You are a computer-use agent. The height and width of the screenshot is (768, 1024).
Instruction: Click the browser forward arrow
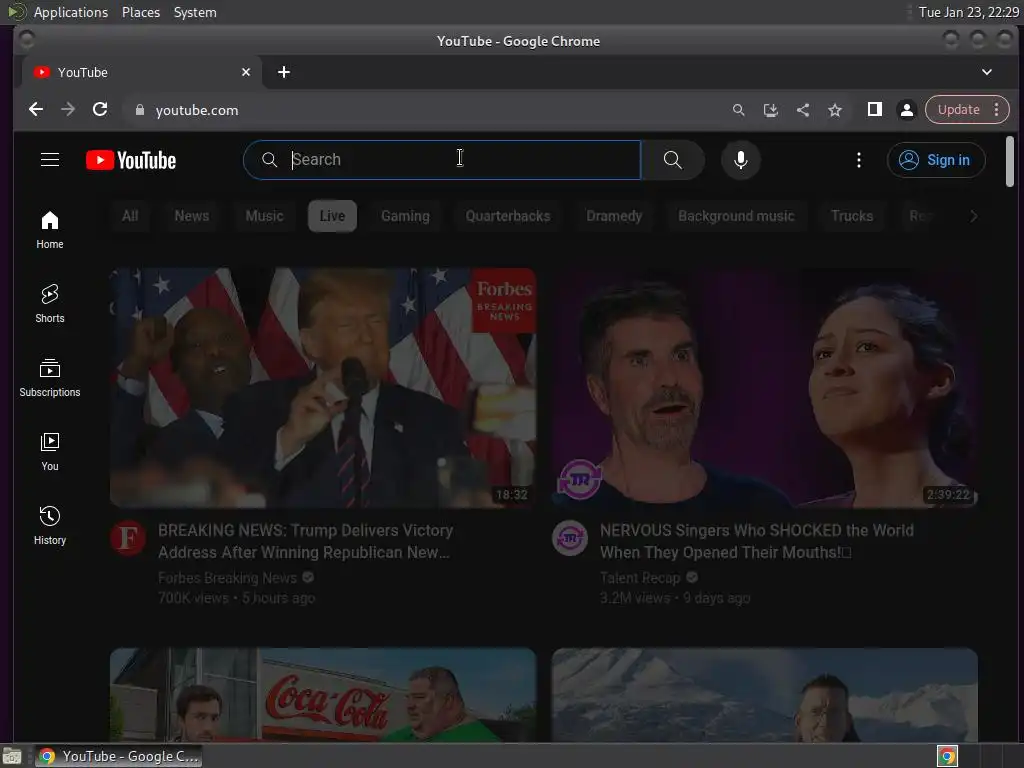68,110
